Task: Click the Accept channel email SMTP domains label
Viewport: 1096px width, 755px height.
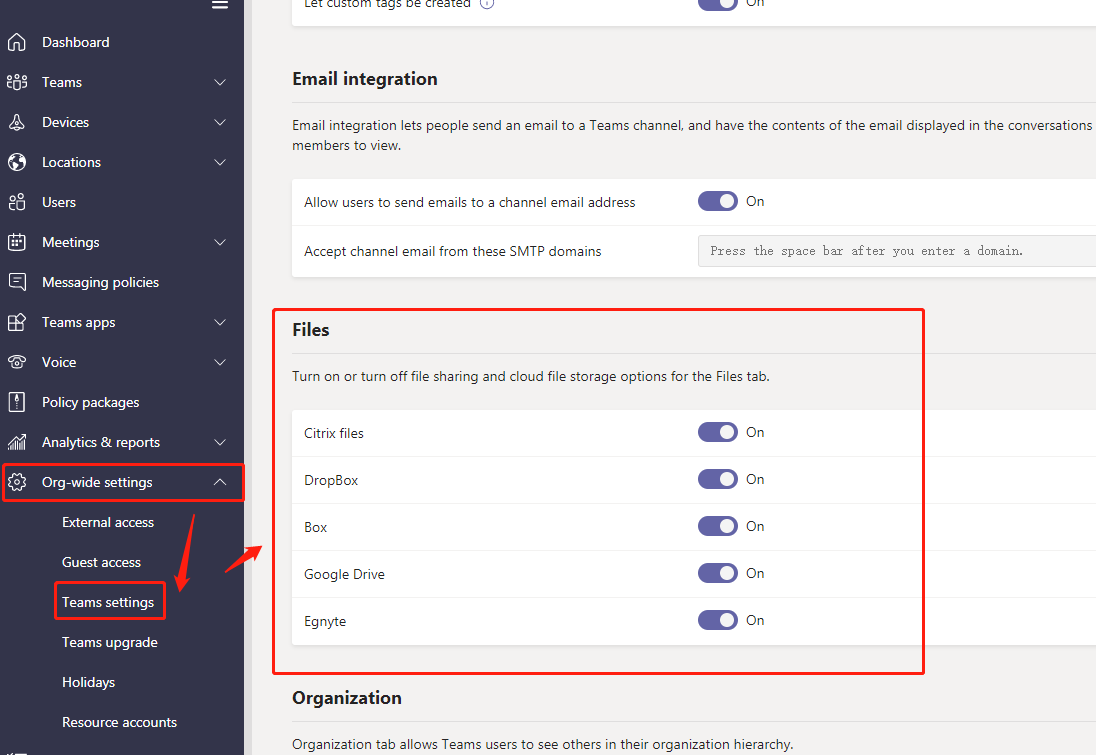Action: [453, 252]
